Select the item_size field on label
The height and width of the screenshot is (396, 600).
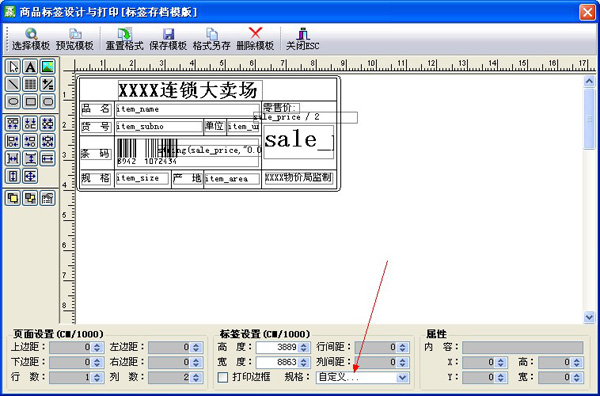142,179
